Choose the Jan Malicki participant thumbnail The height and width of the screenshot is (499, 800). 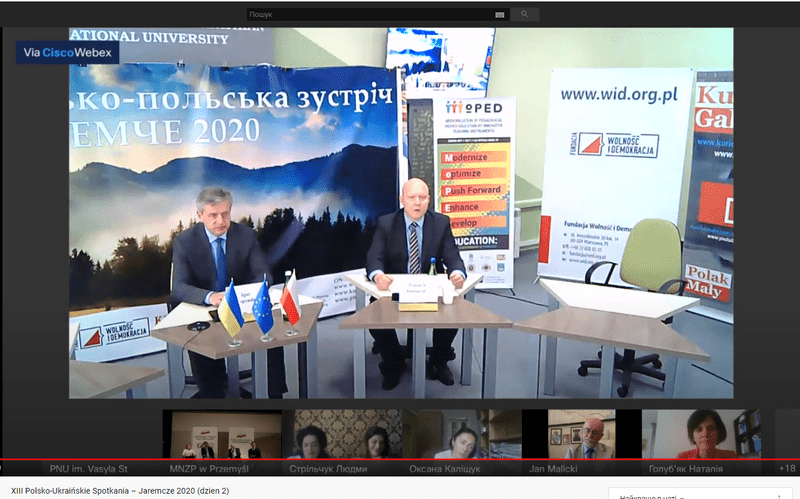pos(583,434)
